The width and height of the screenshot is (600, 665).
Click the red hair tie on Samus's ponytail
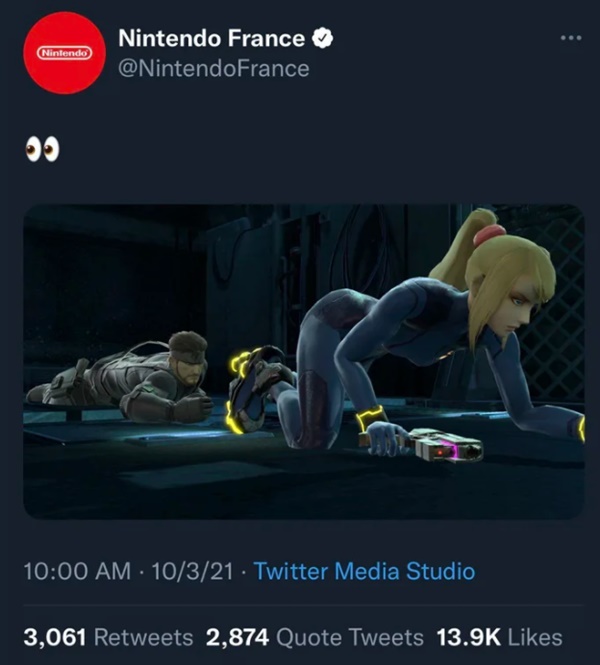489,237
